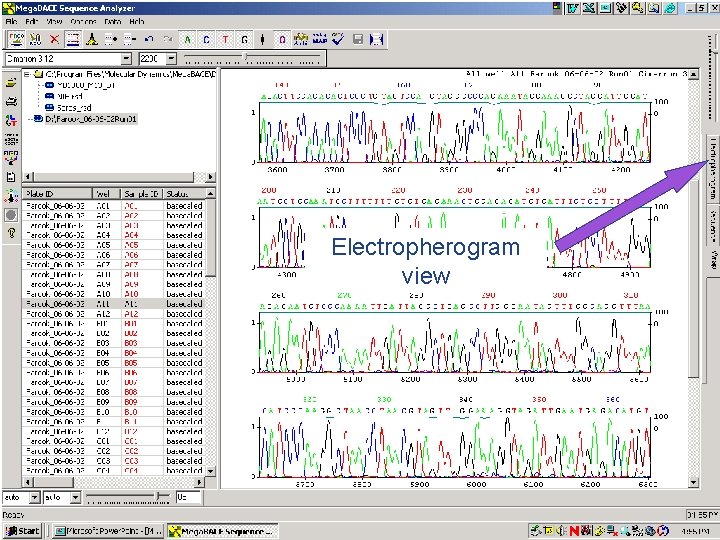Toggle the blue C base trace button

pos(206,39)
